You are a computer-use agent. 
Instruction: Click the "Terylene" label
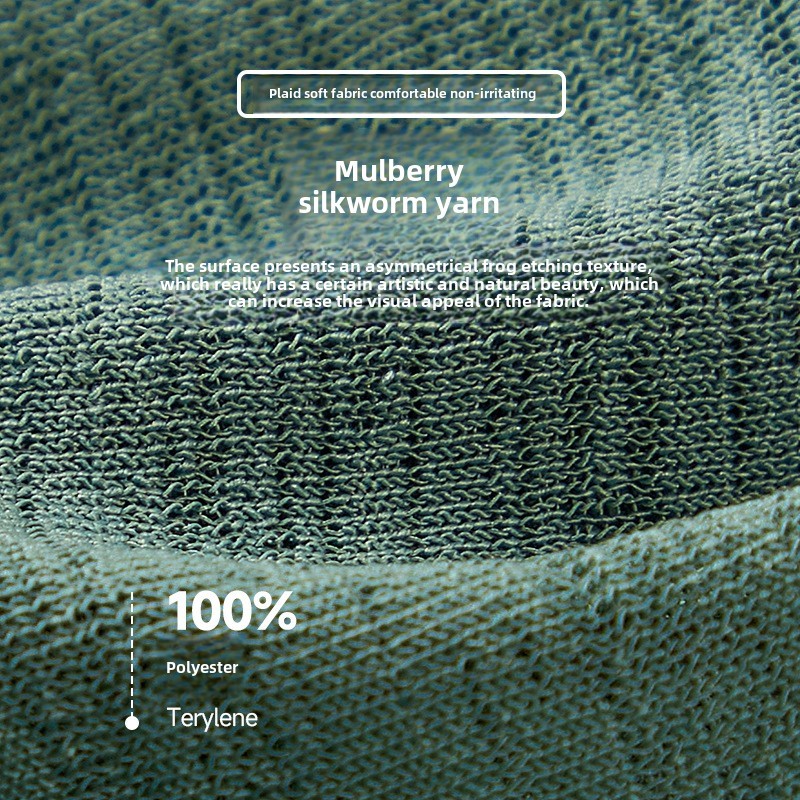click(212, 718)
